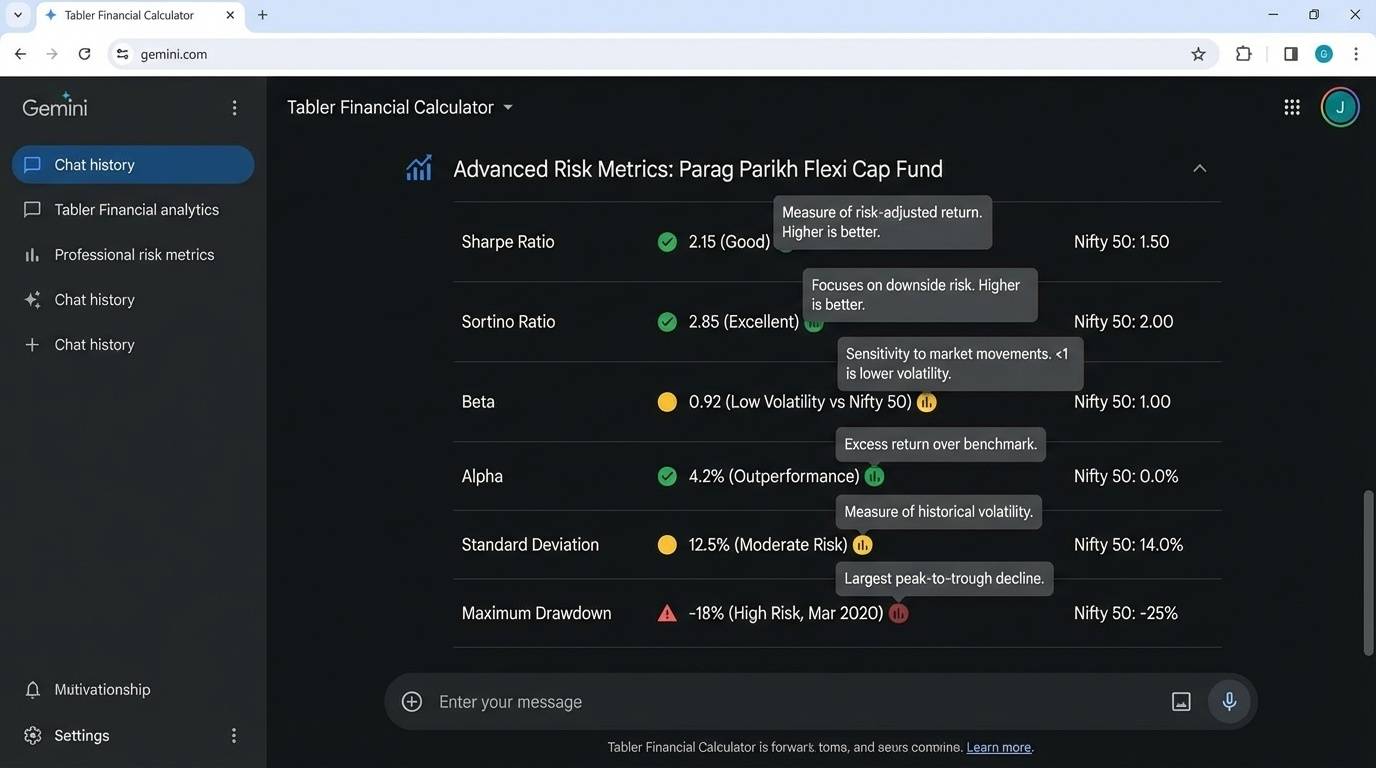Select the Tabler Financial Calculator browser tab
1376x768 pixels.
pyautogui.click(x=130, y=15)
